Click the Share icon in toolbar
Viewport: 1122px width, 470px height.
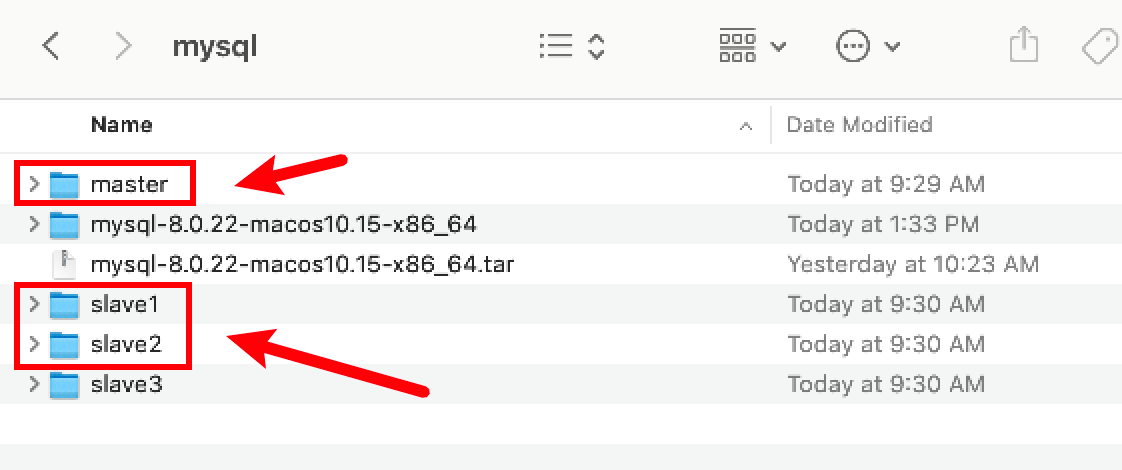point(1024,46)
